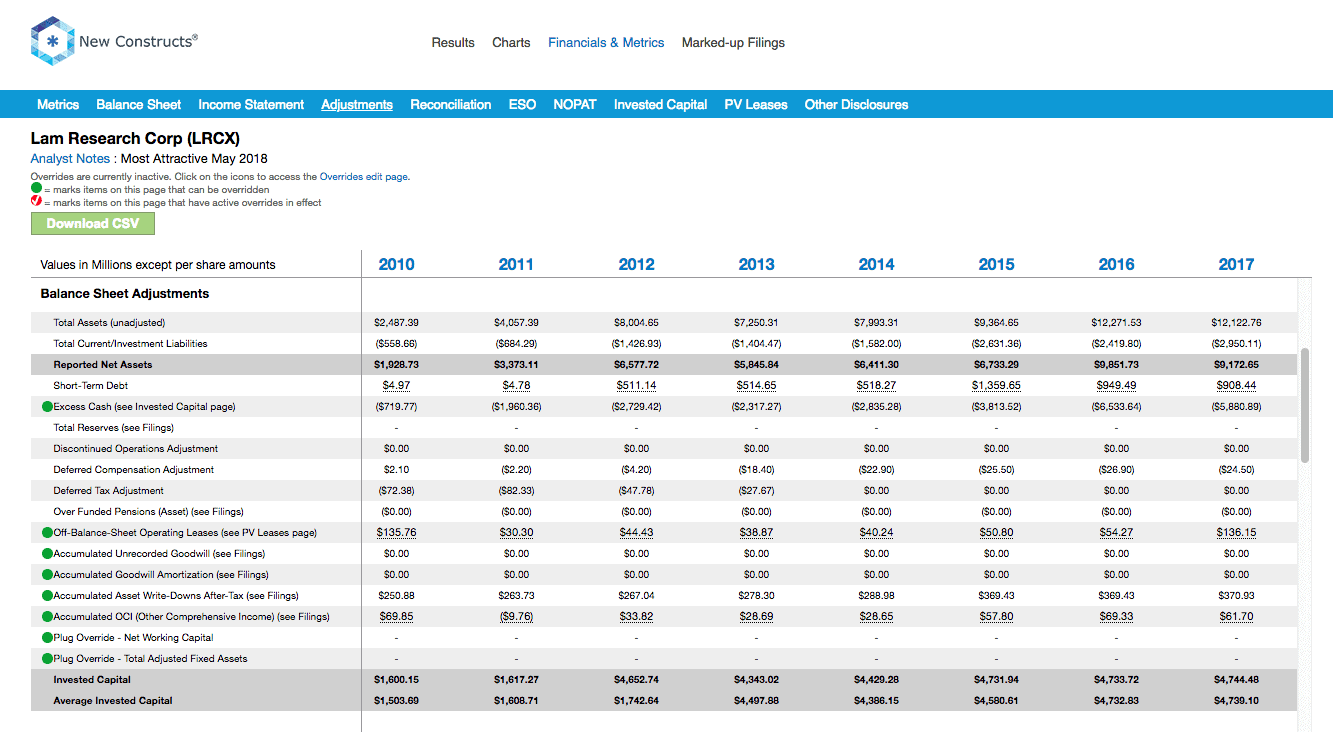Click the Deferred Compensation Adjustment row label
This screenshot has height=732, width=1333.
133,470
